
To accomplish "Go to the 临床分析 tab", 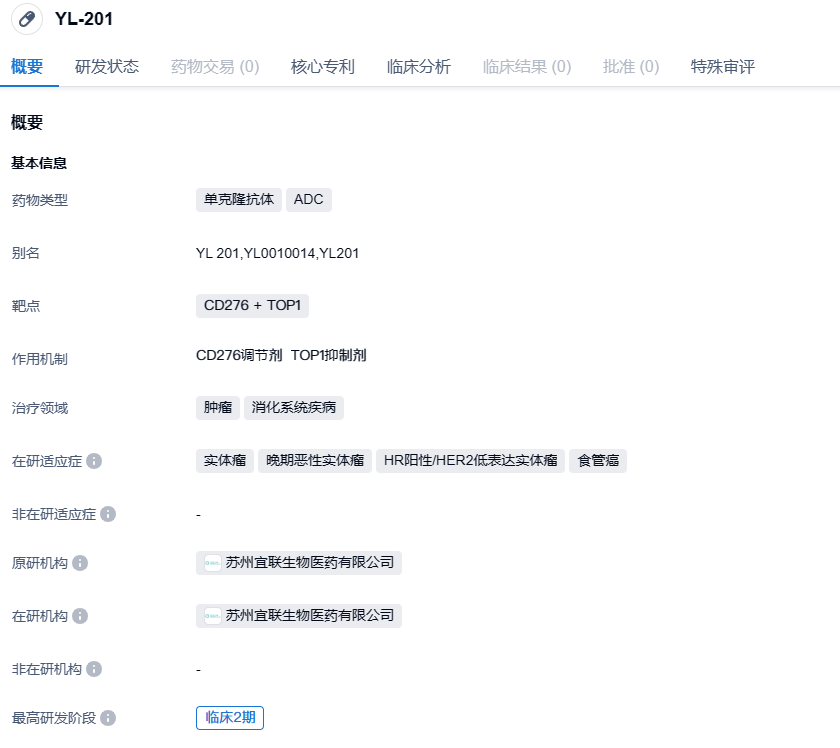I will tap(419, 67).
